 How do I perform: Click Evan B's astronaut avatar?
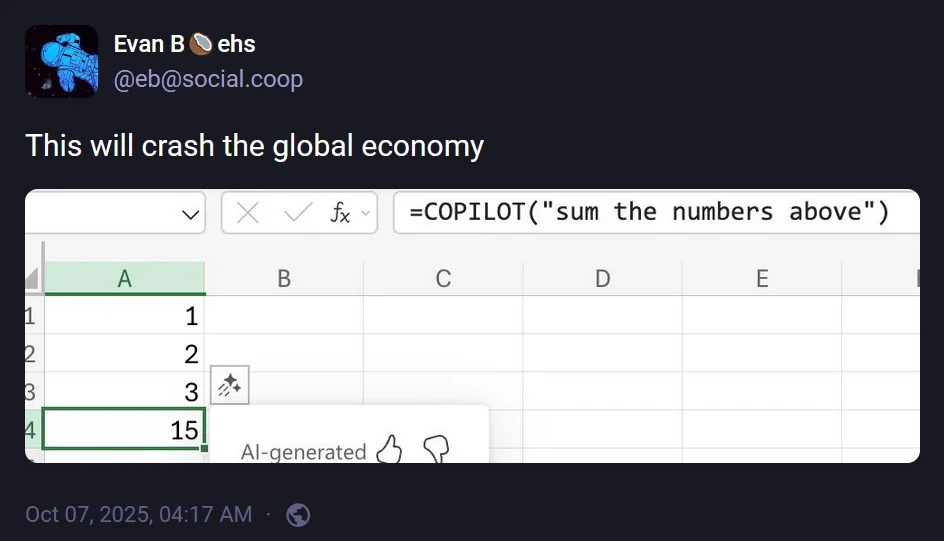pyautogui.click(x=61, y=61)
